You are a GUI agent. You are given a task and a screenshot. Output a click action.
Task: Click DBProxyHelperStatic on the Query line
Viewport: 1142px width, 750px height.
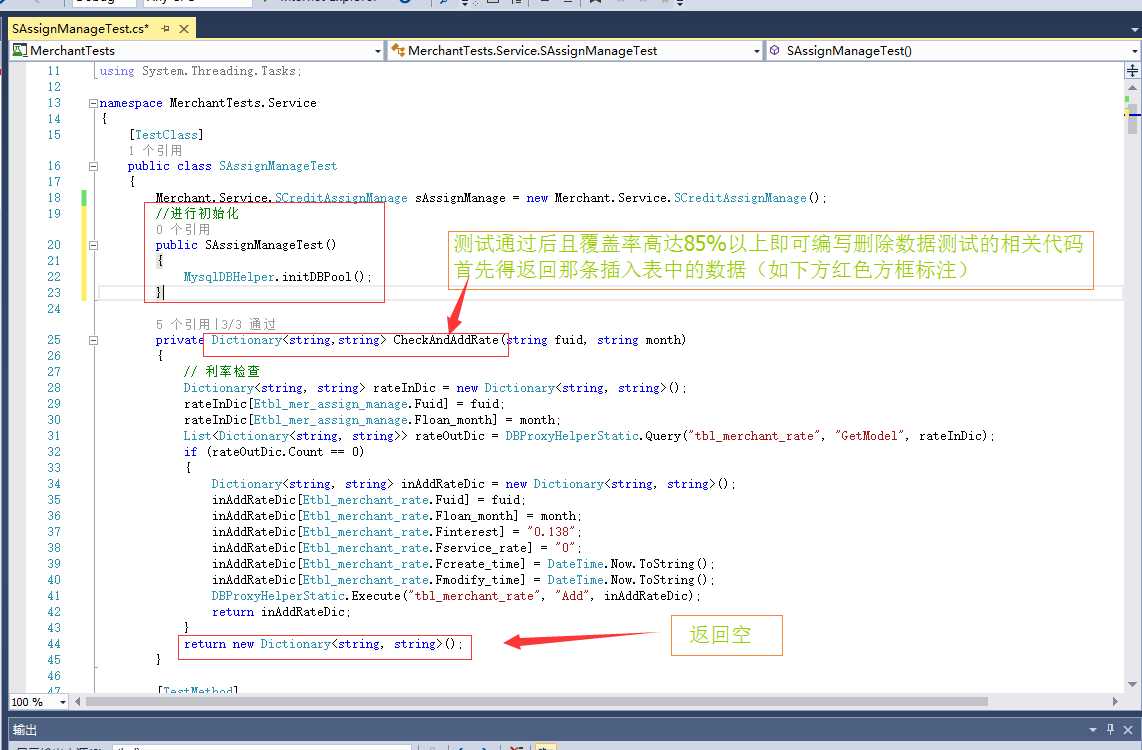tap(572, 436)
